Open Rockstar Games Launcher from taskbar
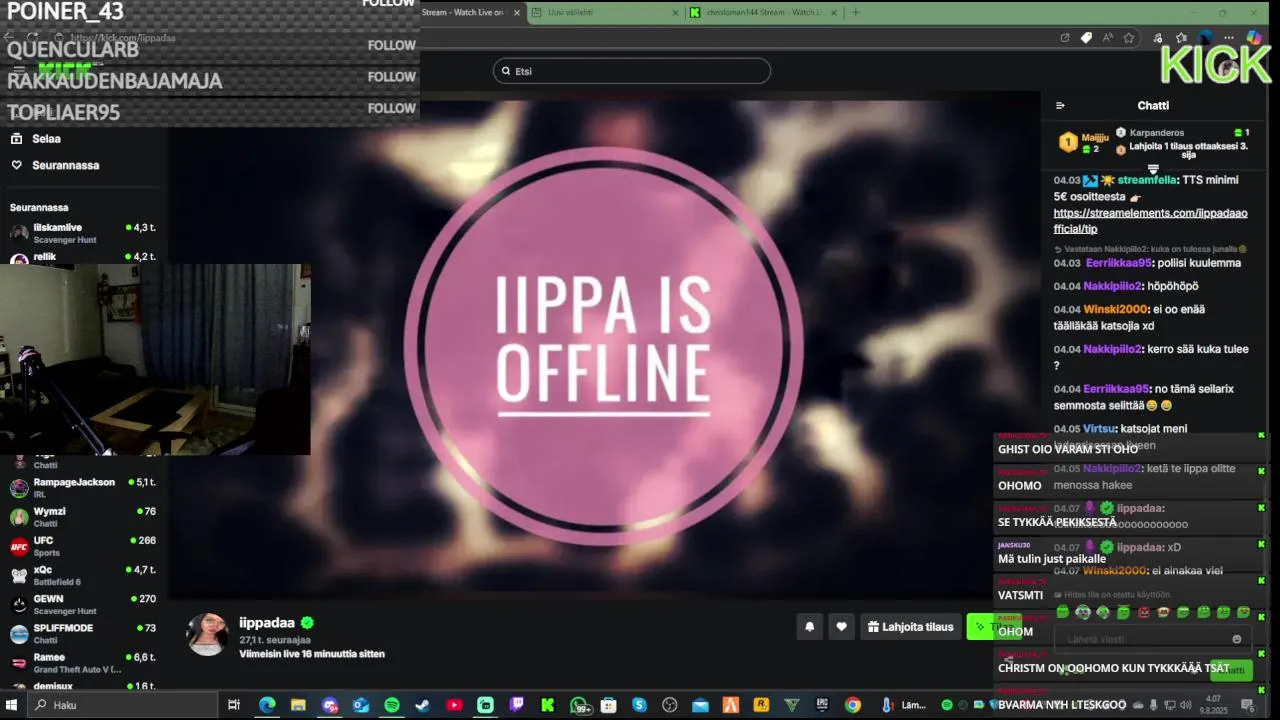 pos(761,705)
